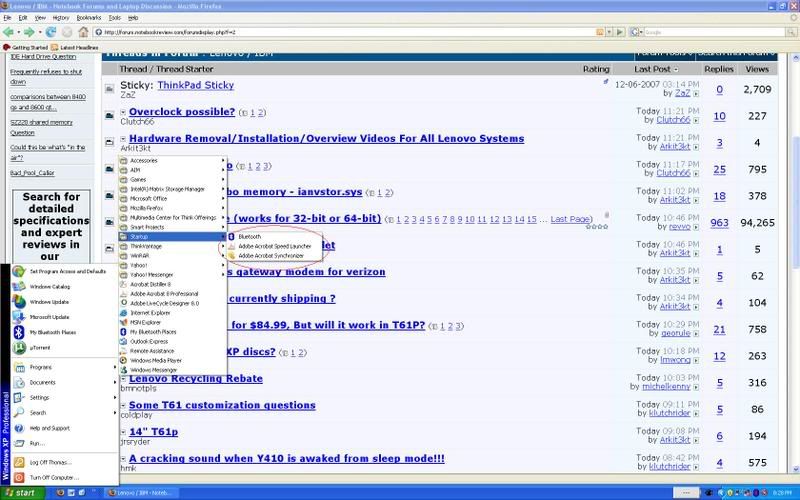The image size is (800, 500).
Task: Click the Last Page link
Action: (570, 219)
